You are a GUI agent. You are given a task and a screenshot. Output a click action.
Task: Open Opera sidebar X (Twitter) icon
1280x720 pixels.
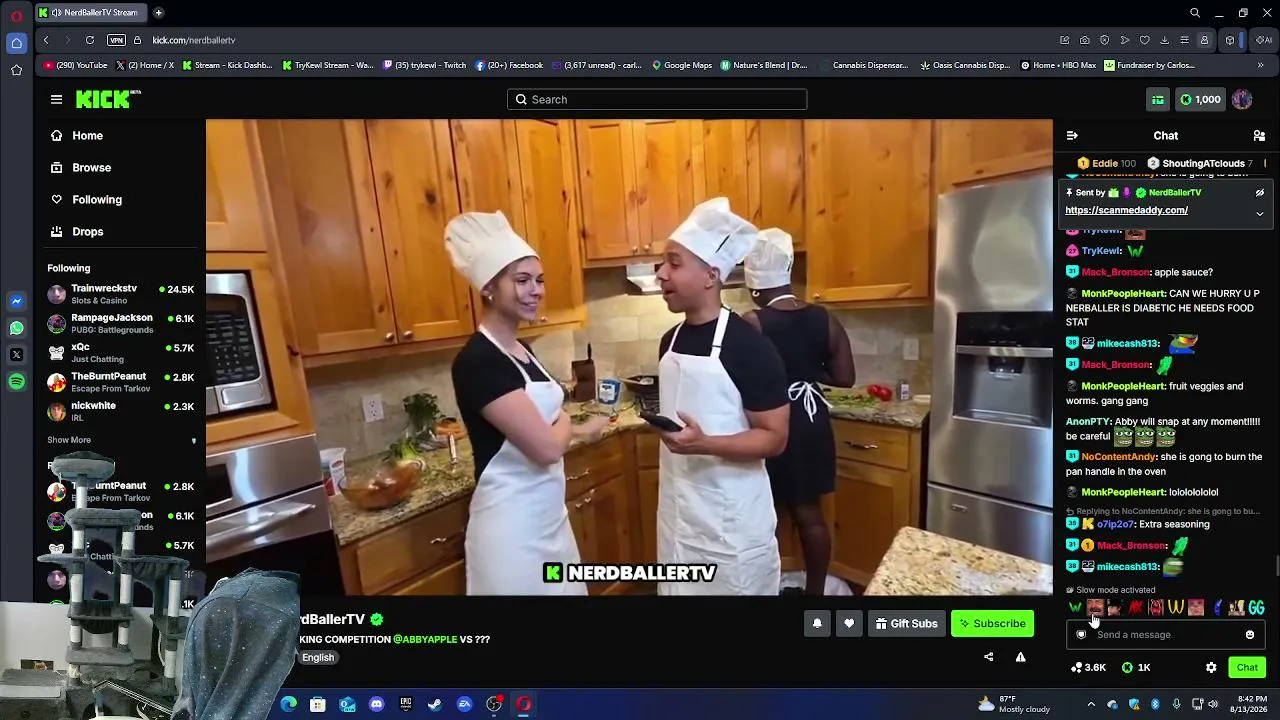[16, 355]
